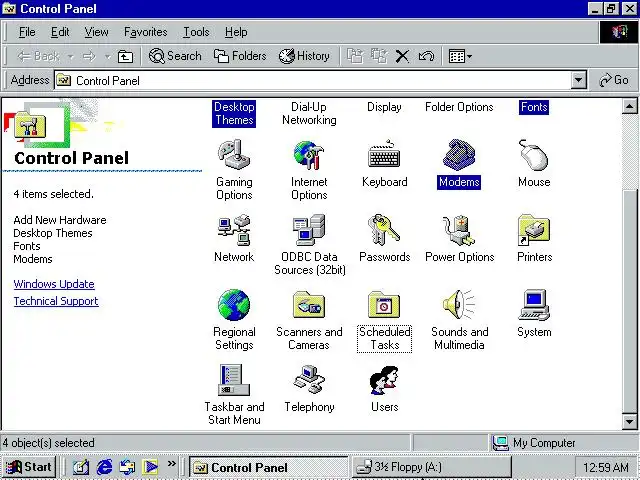This screenshot has height=480, width=640.
Task: Click the Go button
Action: pyautogui.click(x=614, y=80)
